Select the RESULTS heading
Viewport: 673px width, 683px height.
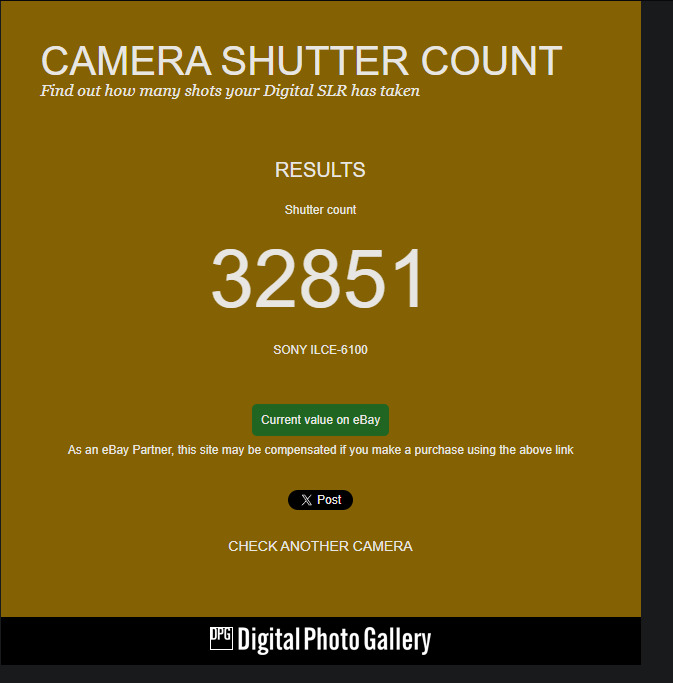tap(320, 170)
